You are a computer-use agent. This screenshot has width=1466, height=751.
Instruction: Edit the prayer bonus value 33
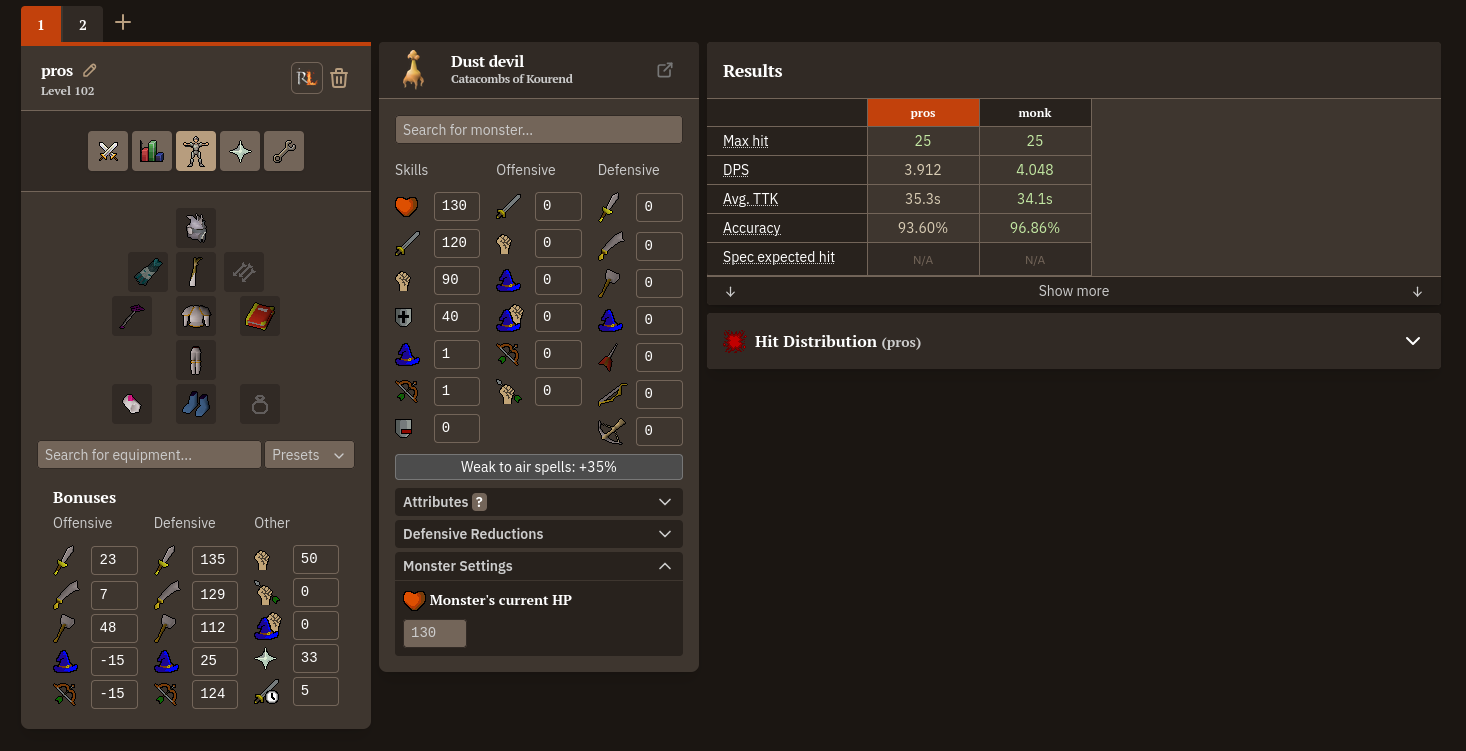click(316, 658)
